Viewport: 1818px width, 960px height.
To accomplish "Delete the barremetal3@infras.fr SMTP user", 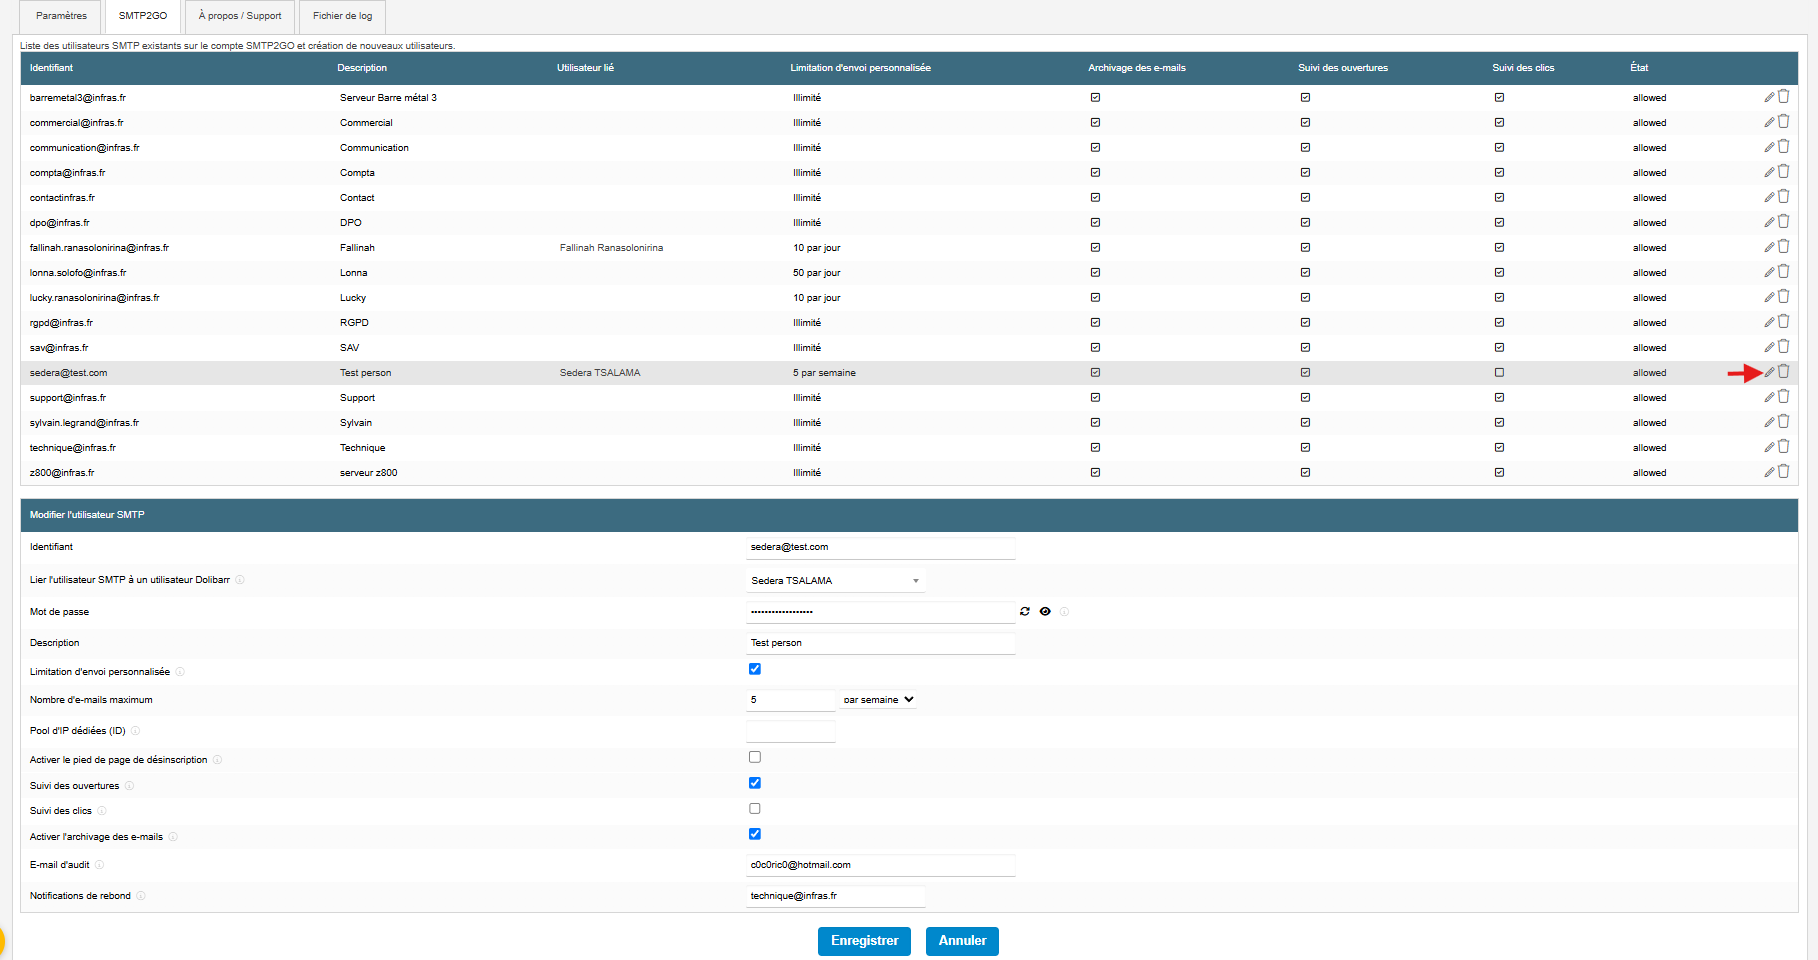I will (x=1783, y=97).
